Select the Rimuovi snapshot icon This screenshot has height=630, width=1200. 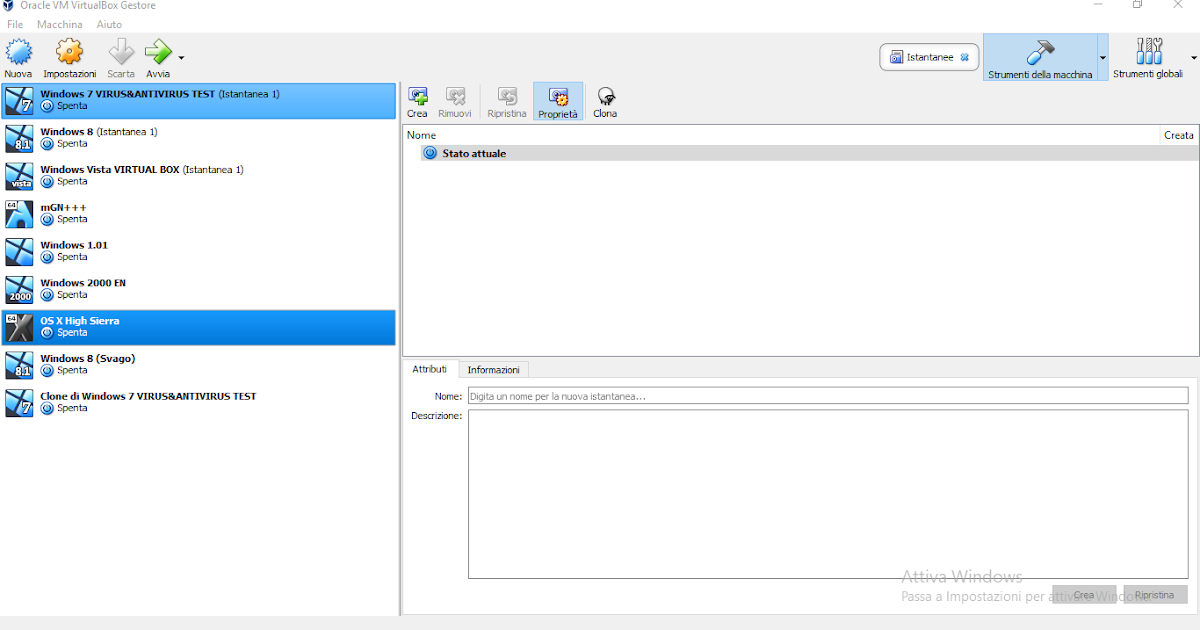[455, 100]
